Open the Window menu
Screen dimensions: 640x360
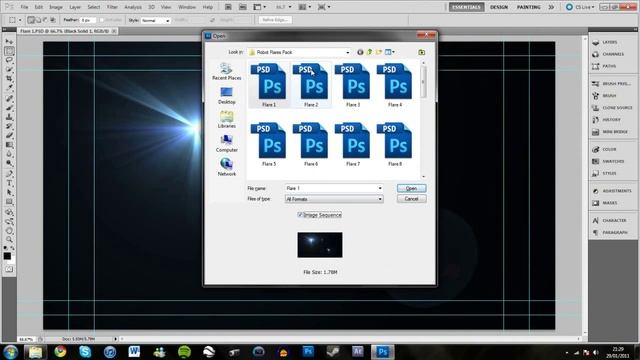[187, 7]
